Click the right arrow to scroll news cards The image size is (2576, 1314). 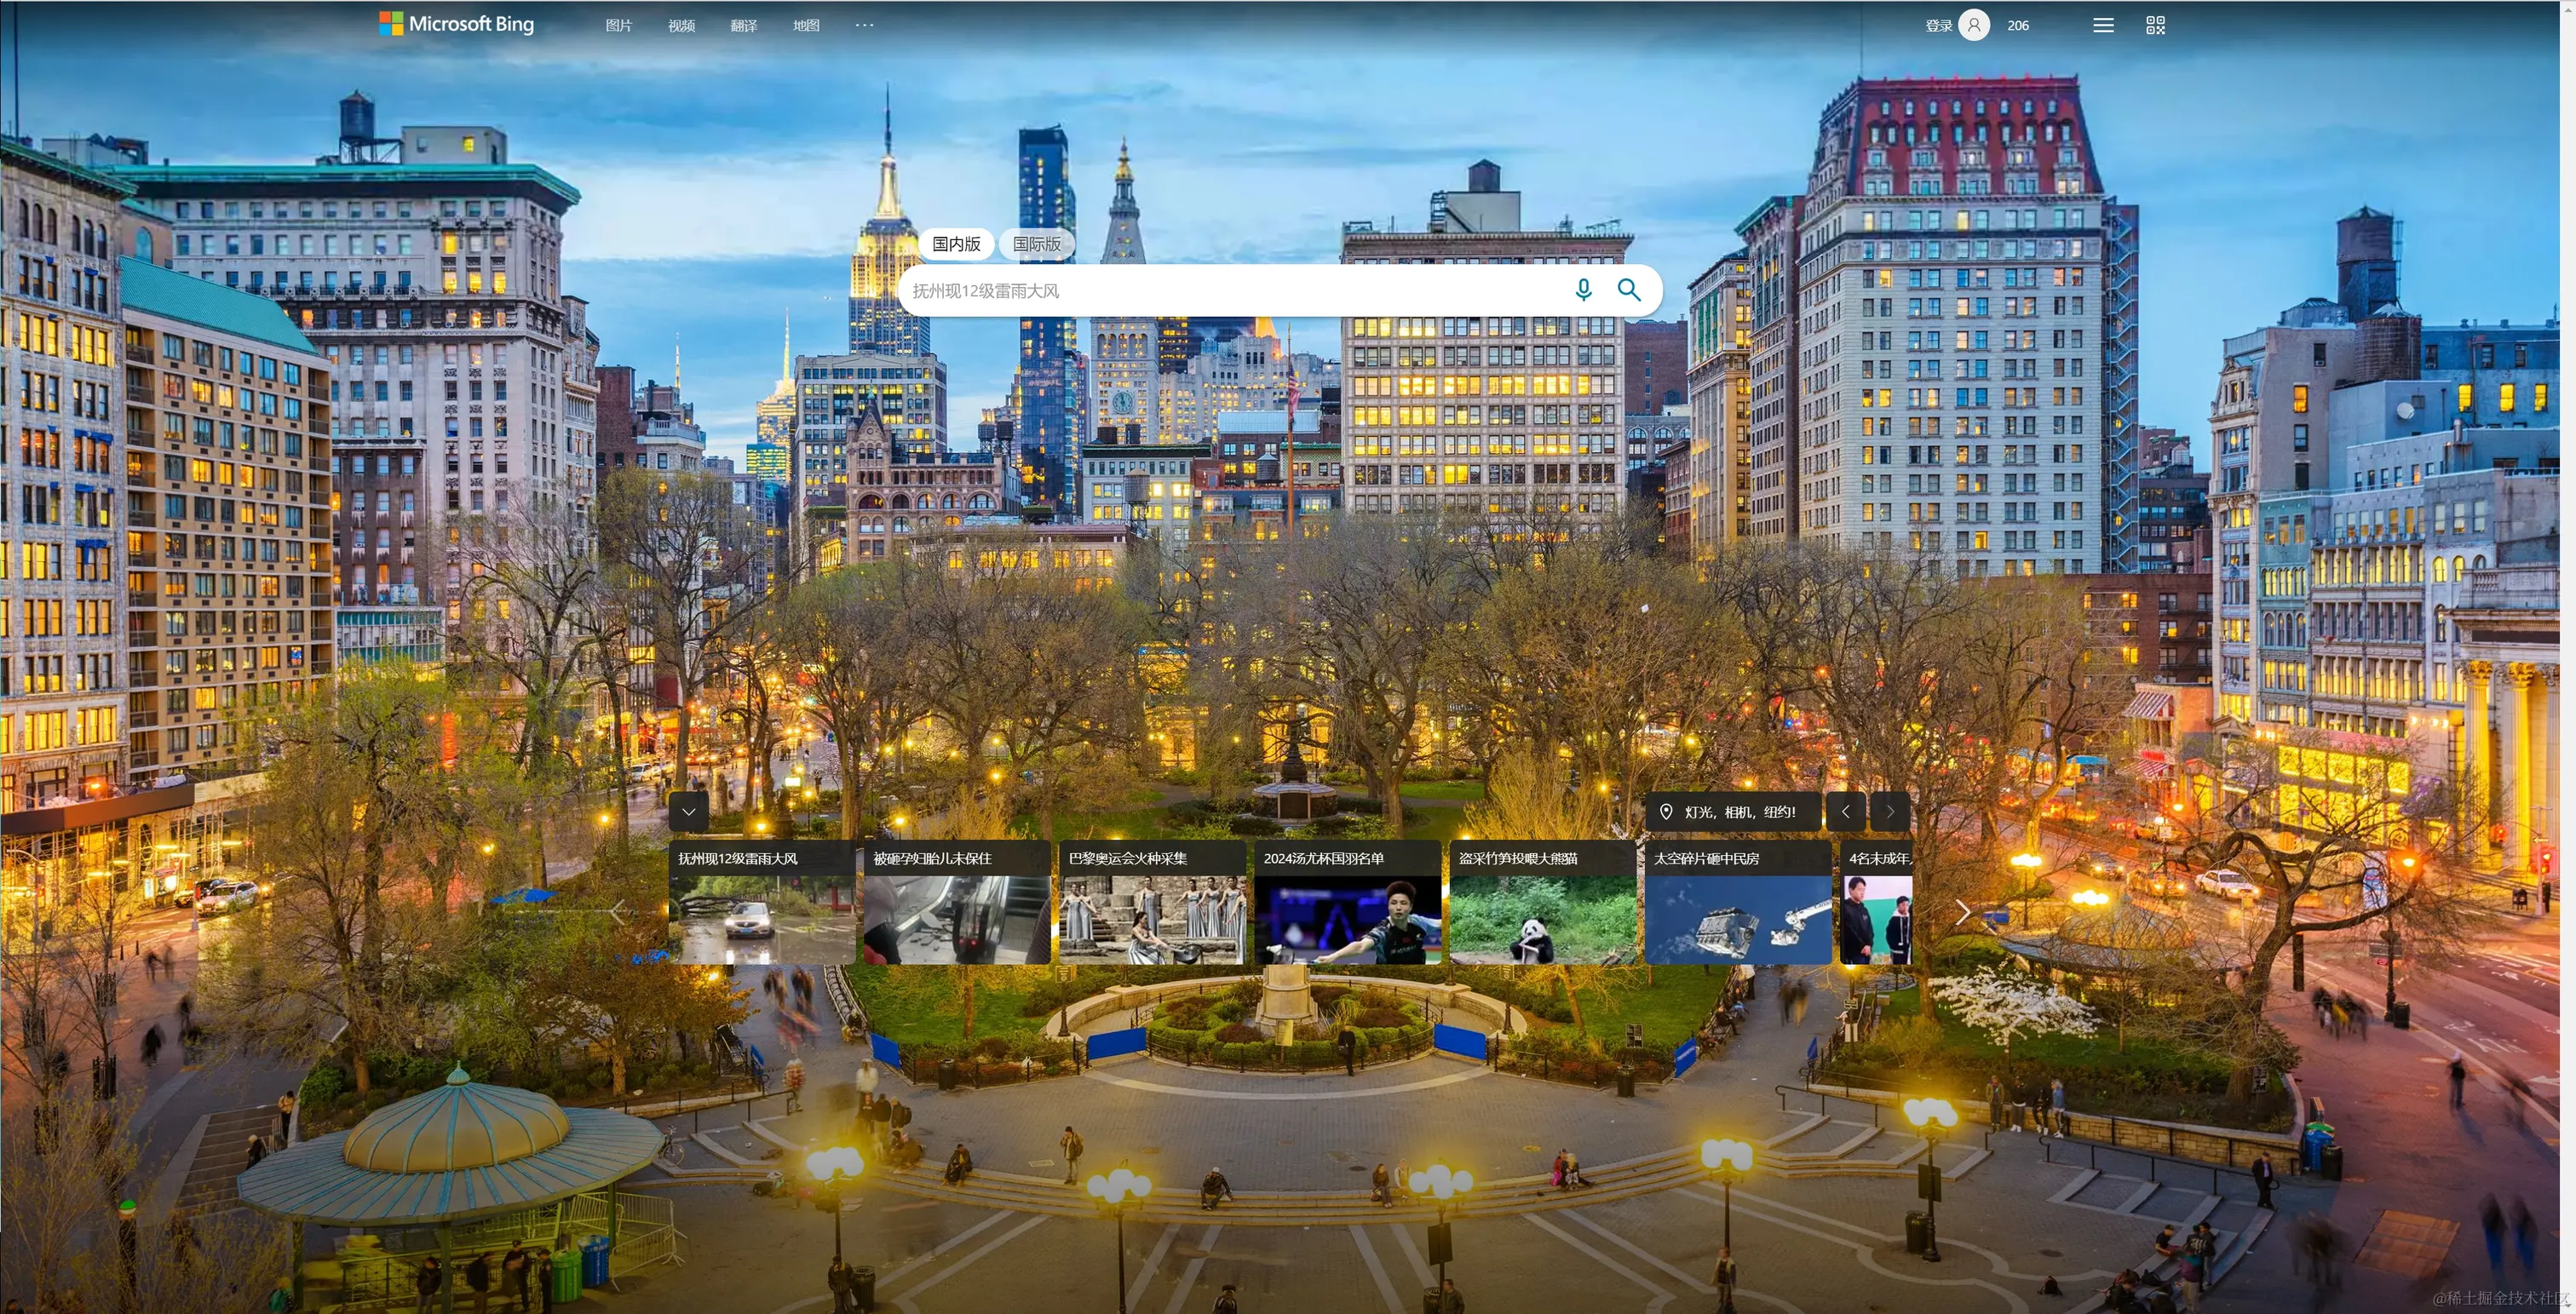[x=1963, y=913]
